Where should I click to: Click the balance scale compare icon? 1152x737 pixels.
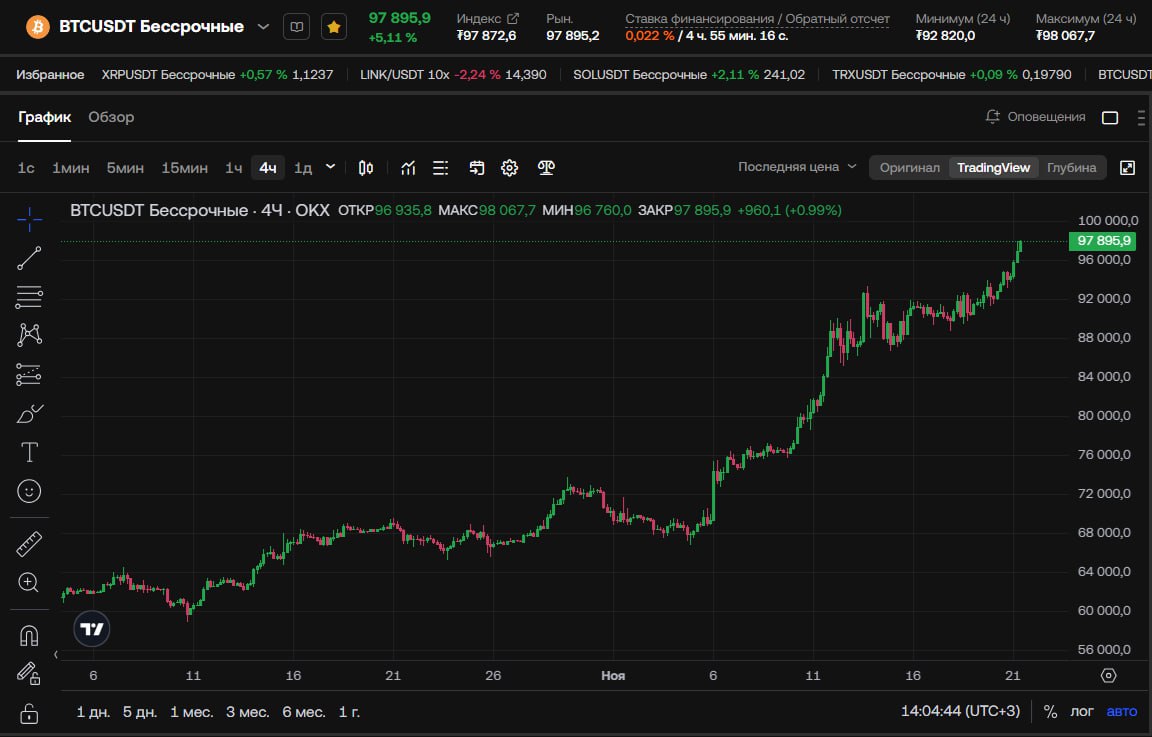546,168
